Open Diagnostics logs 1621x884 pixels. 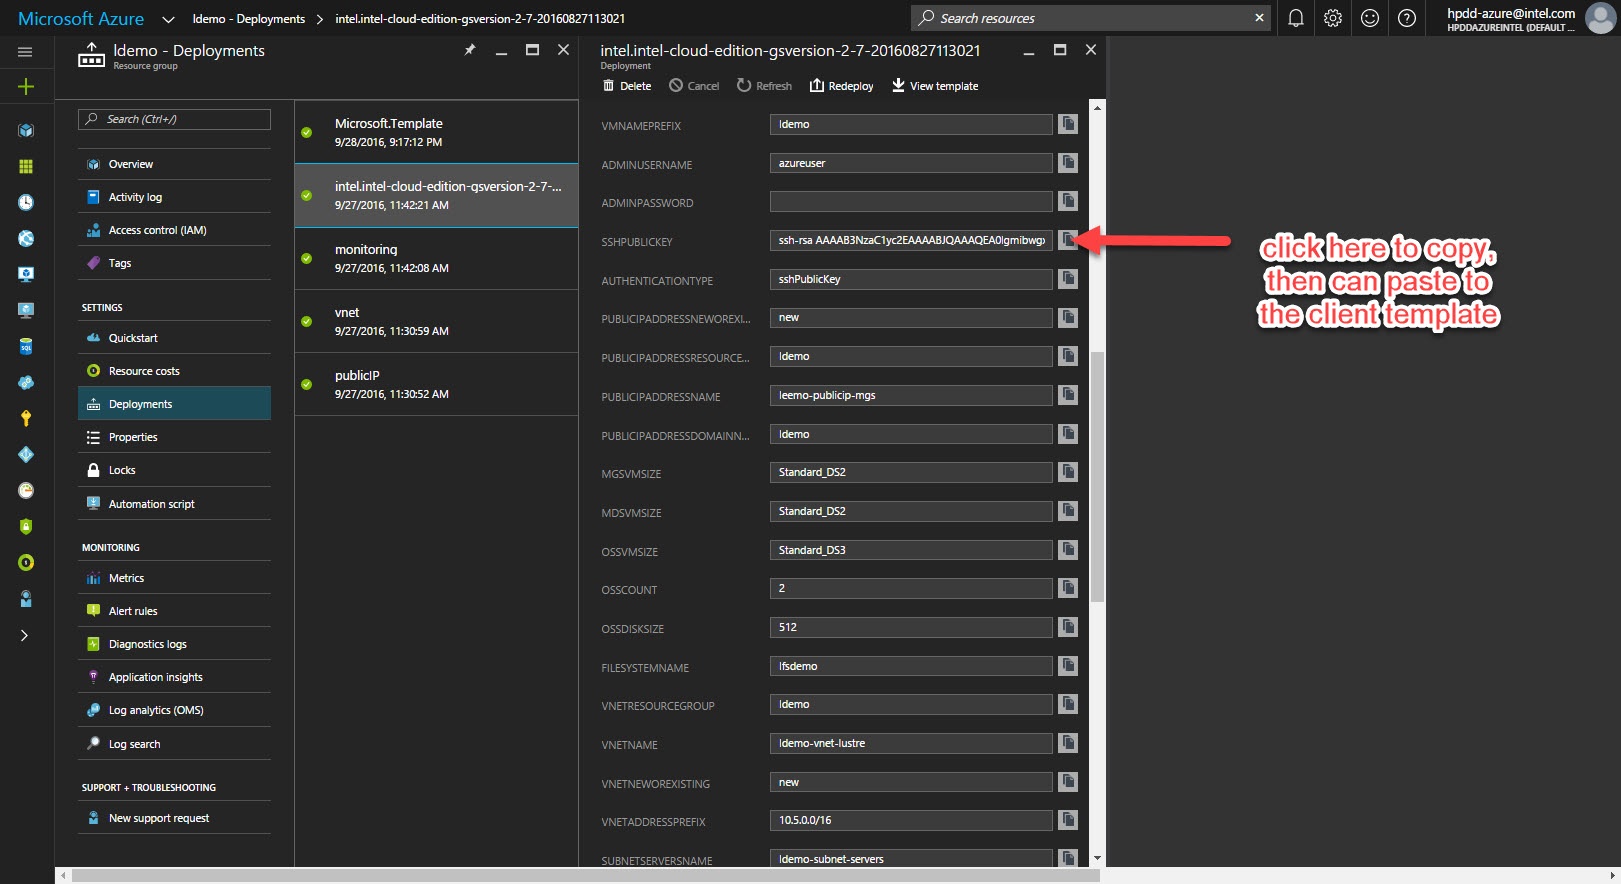pyautogui.click(x=174, y=644)
